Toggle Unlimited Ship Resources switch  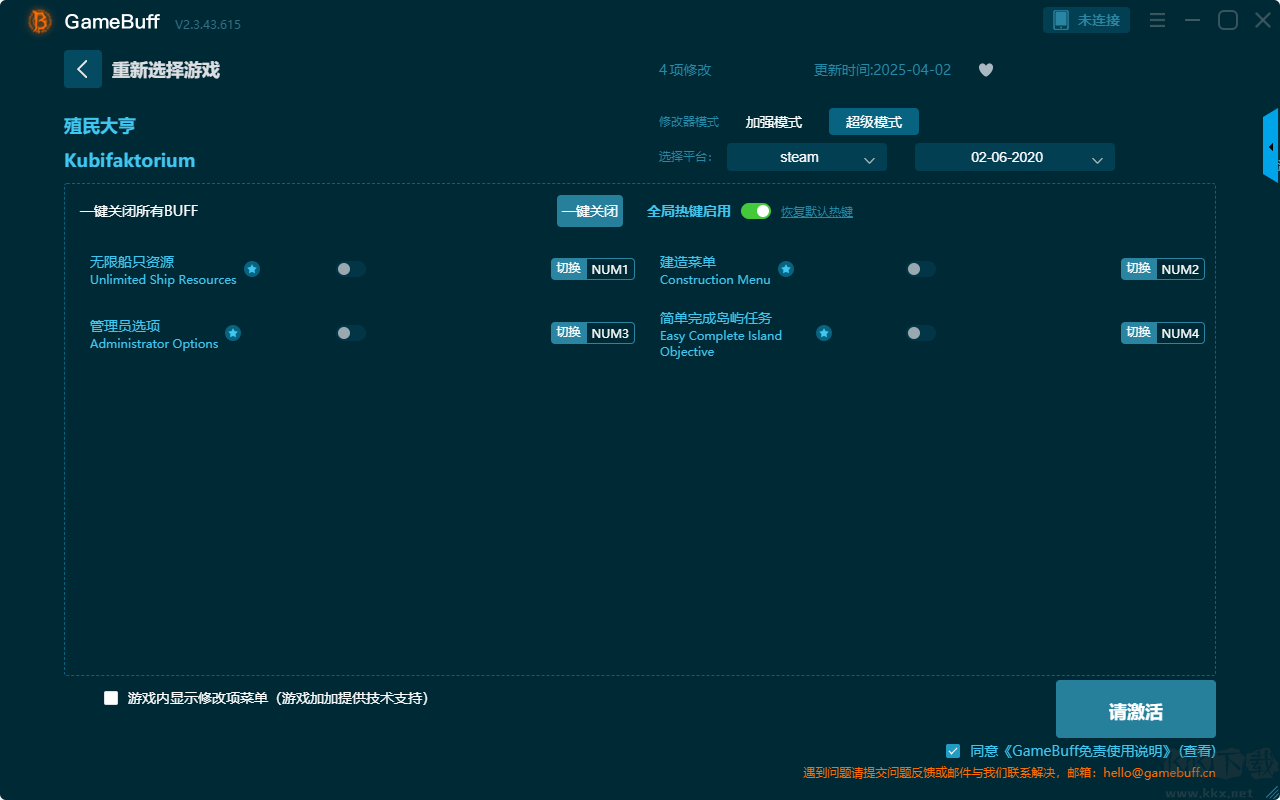pyautogui.click(x=351, y=269)
